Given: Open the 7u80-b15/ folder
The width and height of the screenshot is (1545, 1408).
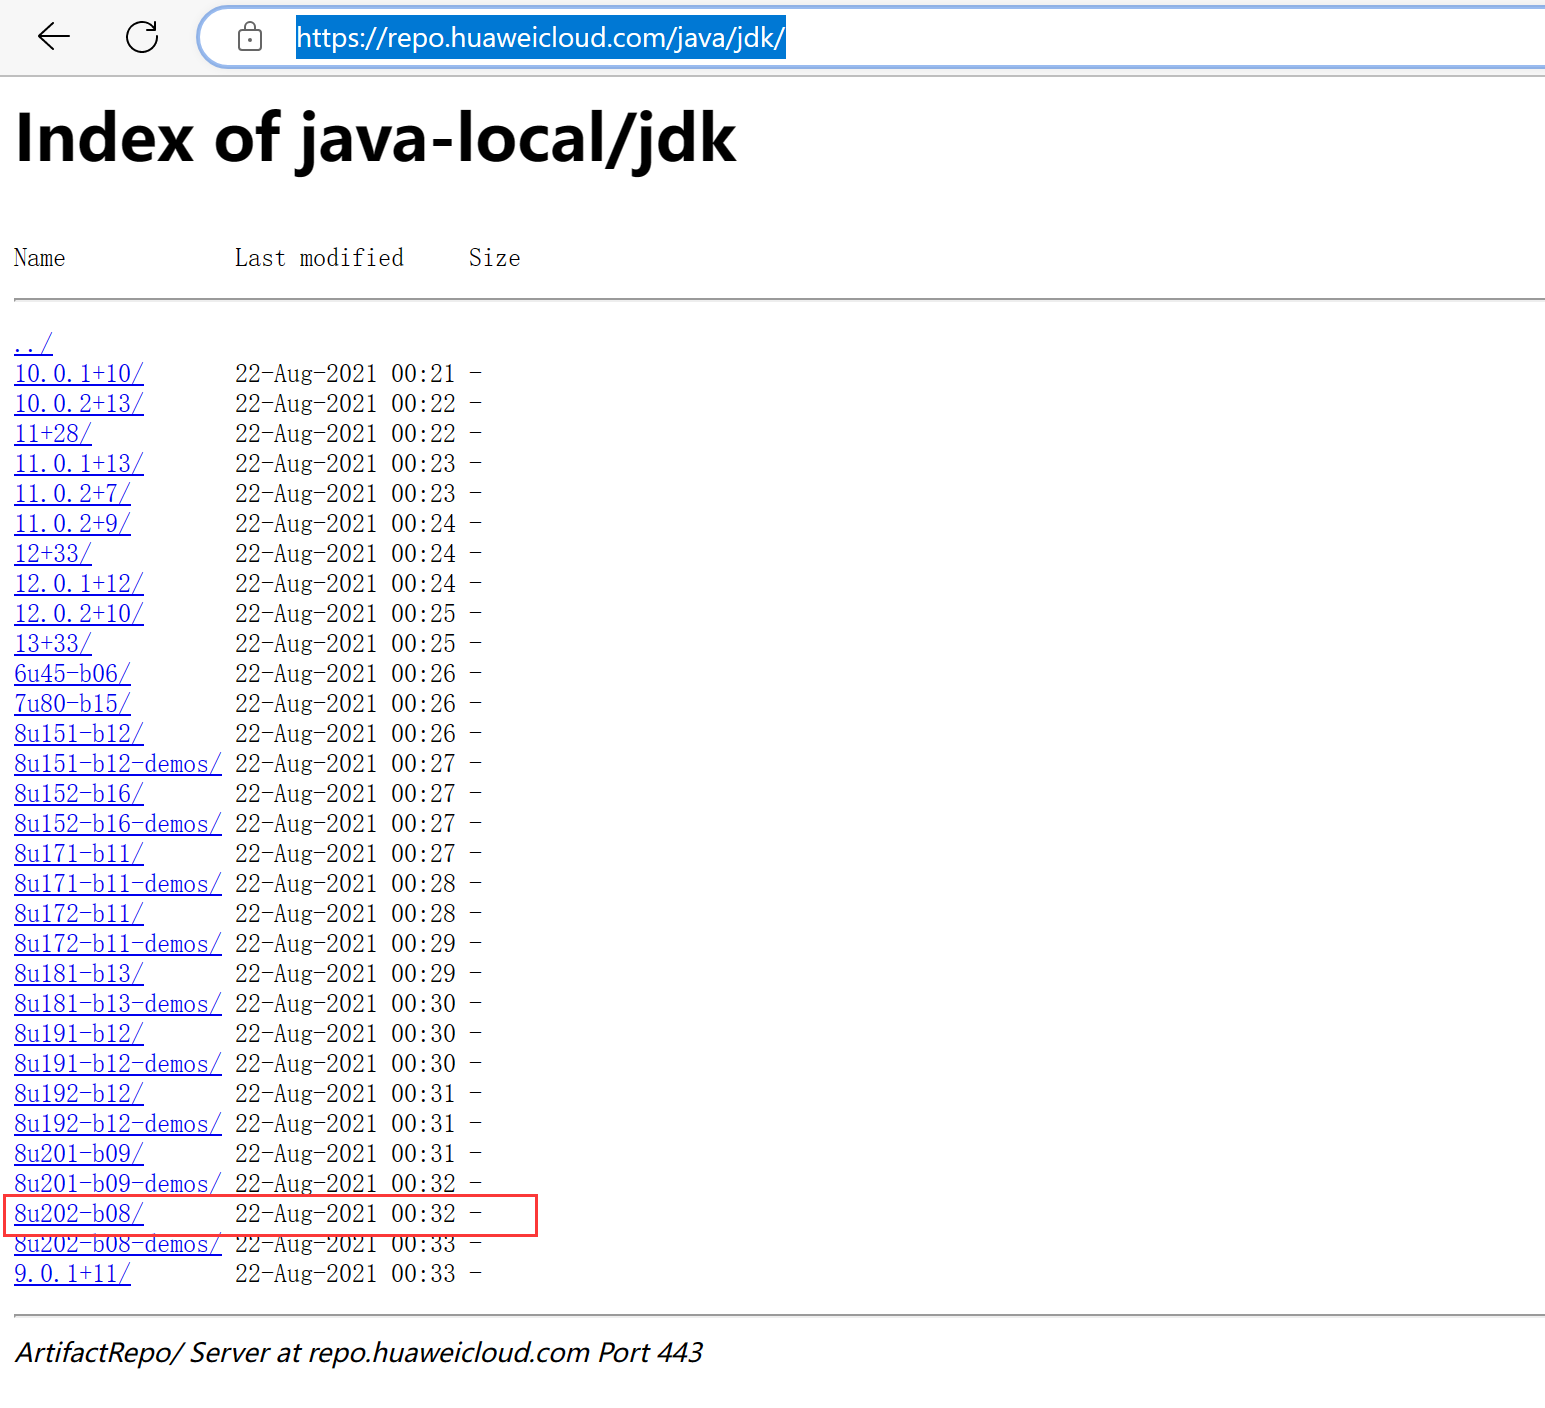Looking at the screenshot, I should point(72,703).
